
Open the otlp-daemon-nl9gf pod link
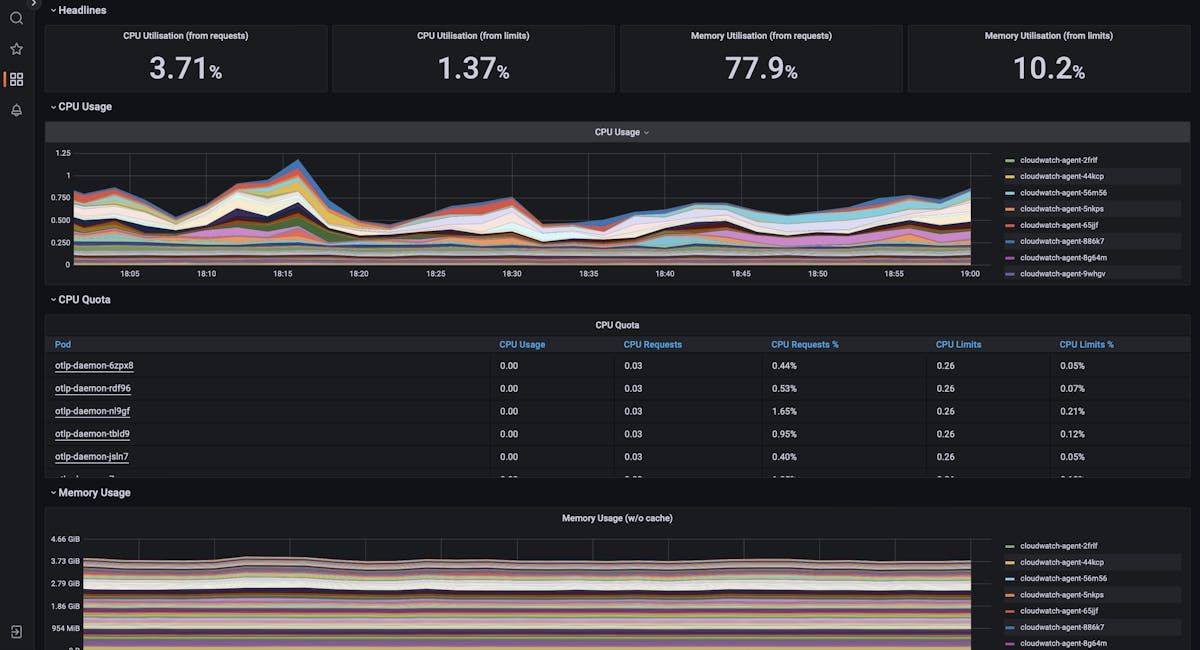pyautogui.click(x=92, y=411)
